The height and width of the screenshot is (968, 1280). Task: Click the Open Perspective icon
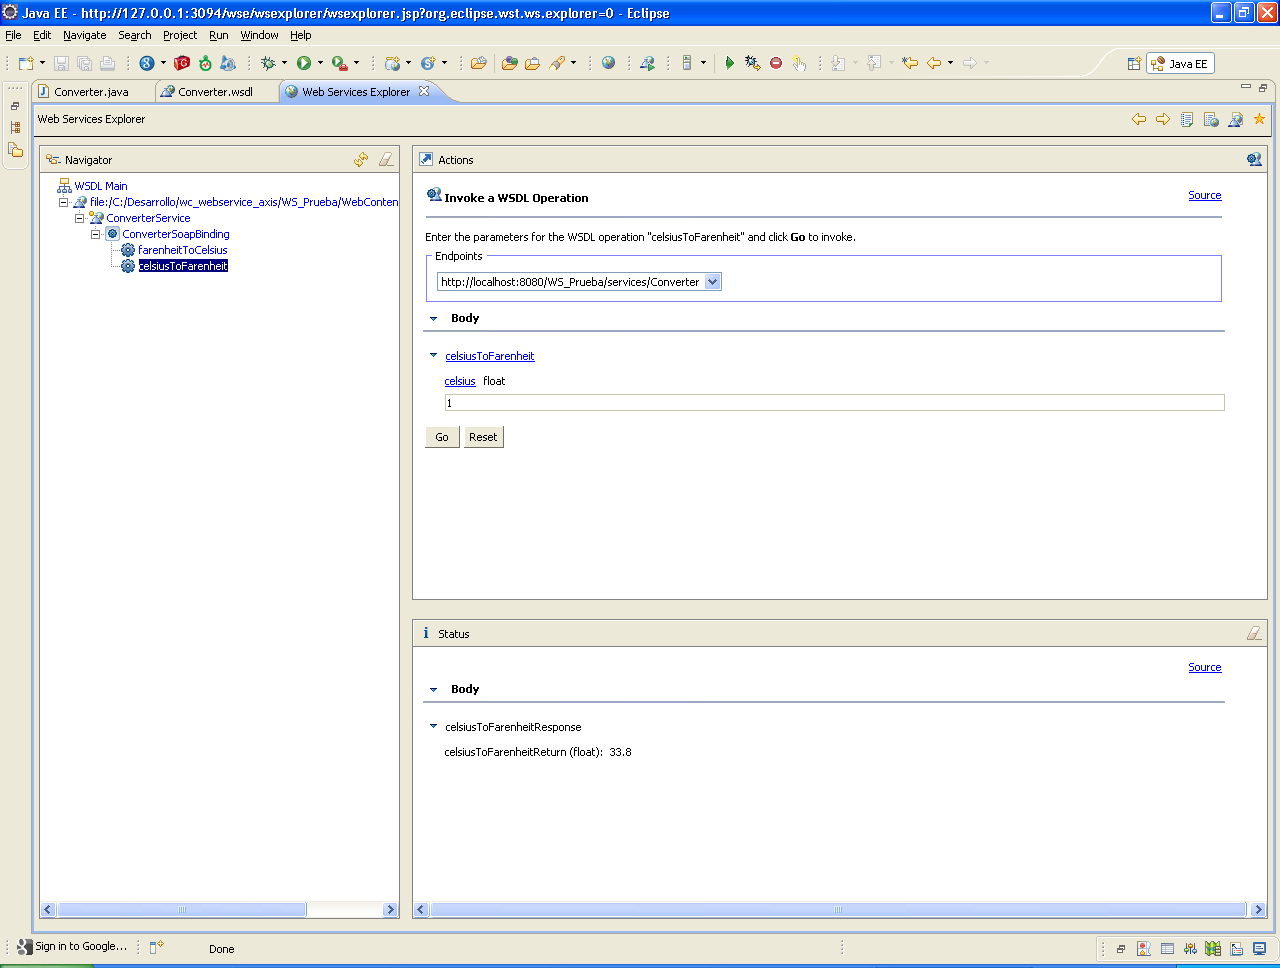tap(1134, 63)
